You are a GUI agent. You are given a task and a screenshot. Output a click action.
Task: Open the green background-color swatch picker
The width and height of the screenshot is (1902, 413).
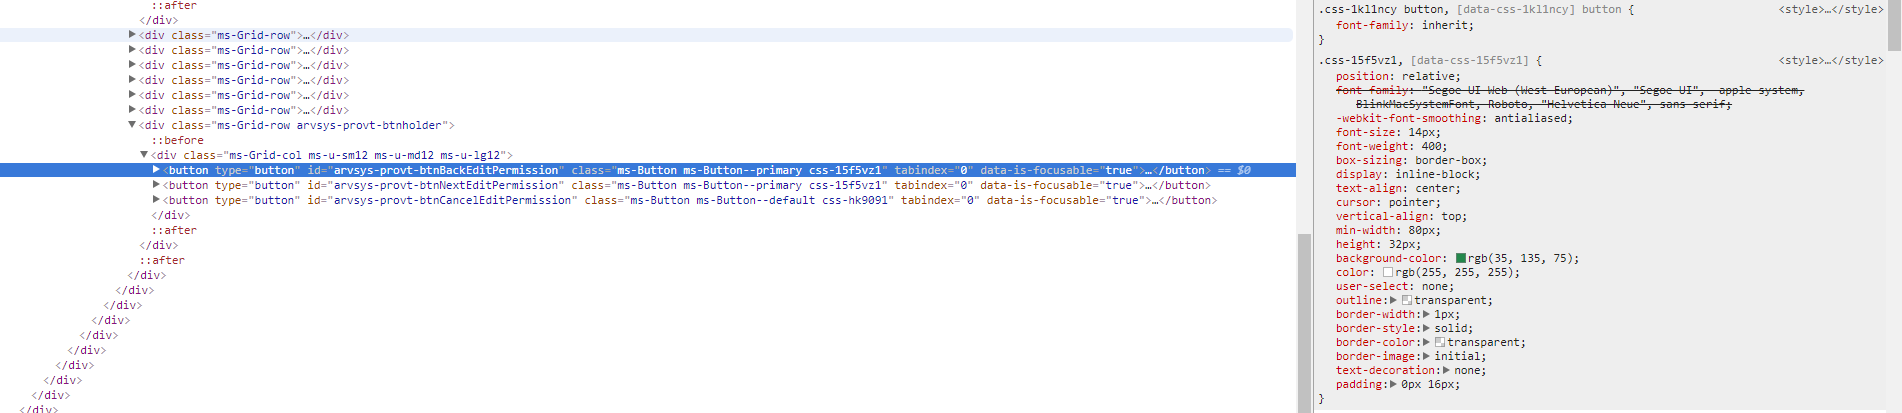(x=1461, y=258)
